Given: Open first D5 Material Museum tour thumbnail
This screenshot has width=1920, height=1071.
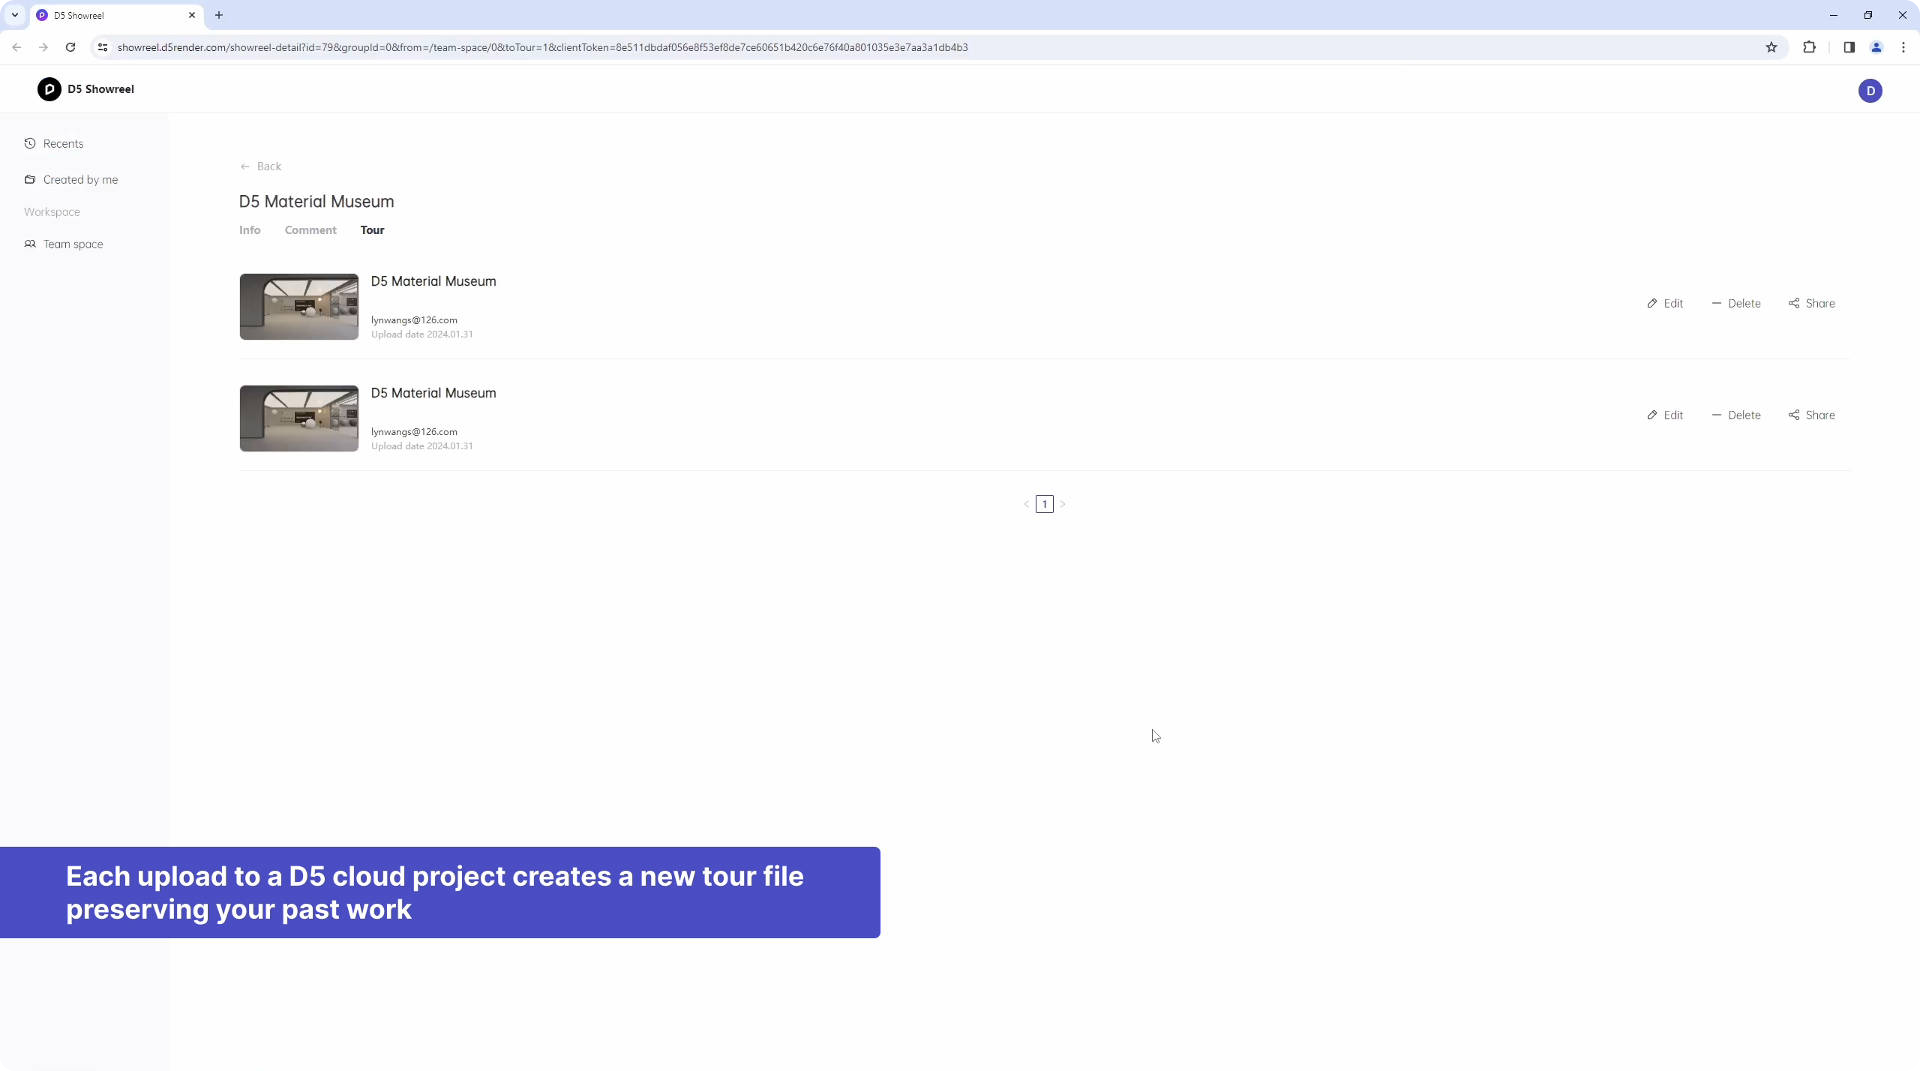Looking at the screenshot, I should pyautogui.click(x=299, y=307).
